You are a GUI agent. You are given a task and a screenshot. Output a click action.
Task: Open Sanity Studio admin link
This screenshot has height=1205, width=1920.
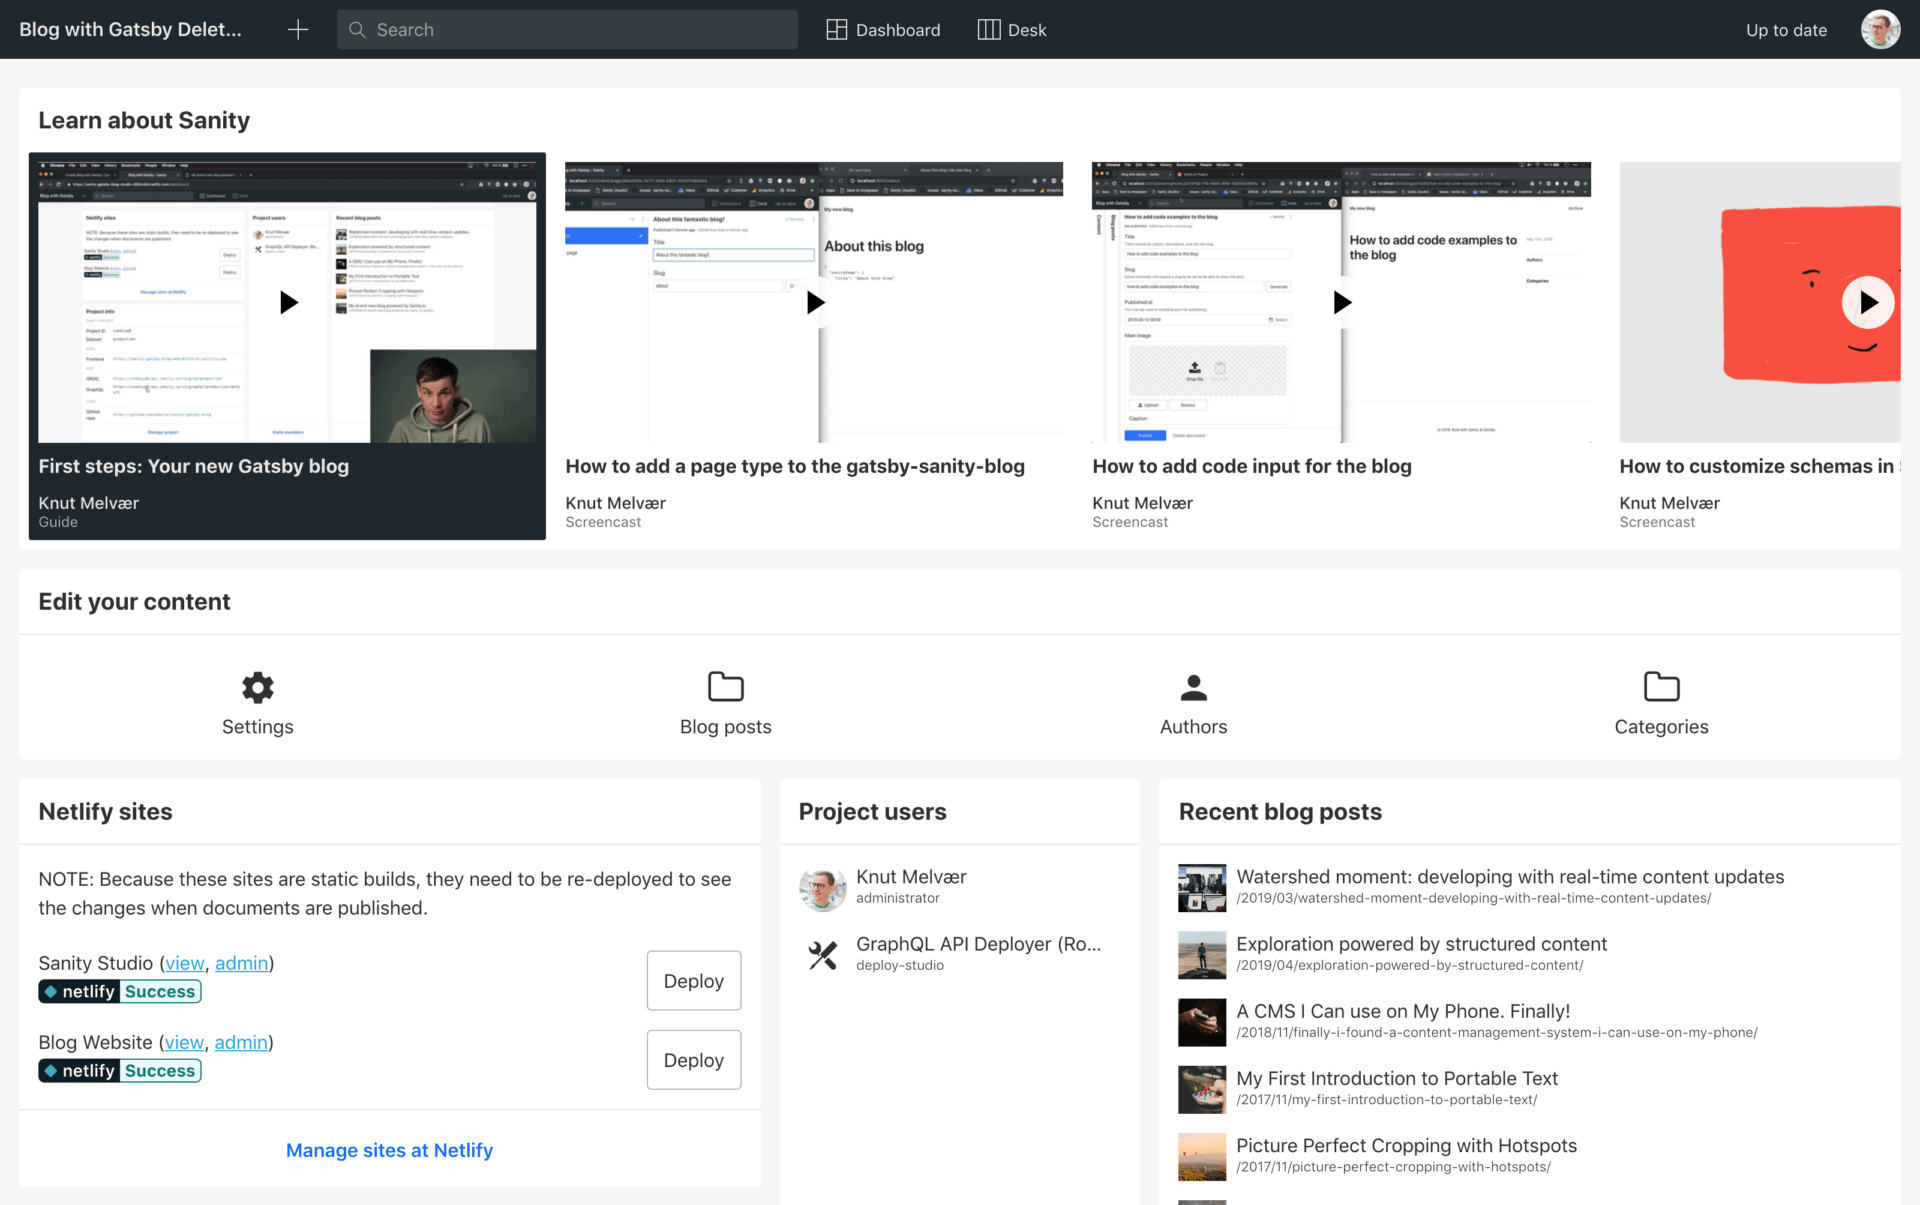click(241, 963)
